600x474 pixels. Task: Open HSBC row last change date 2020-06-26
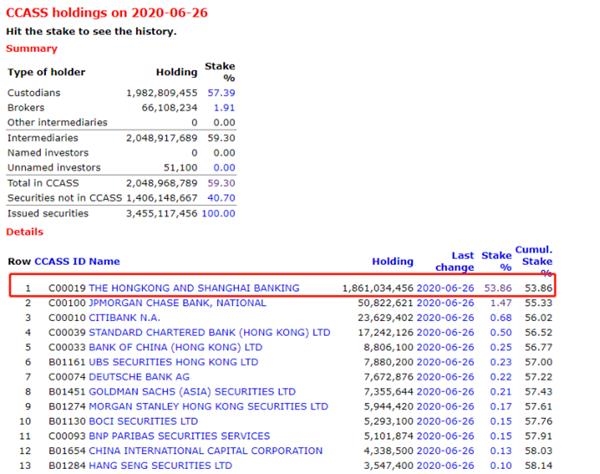(x=445, y=288)
